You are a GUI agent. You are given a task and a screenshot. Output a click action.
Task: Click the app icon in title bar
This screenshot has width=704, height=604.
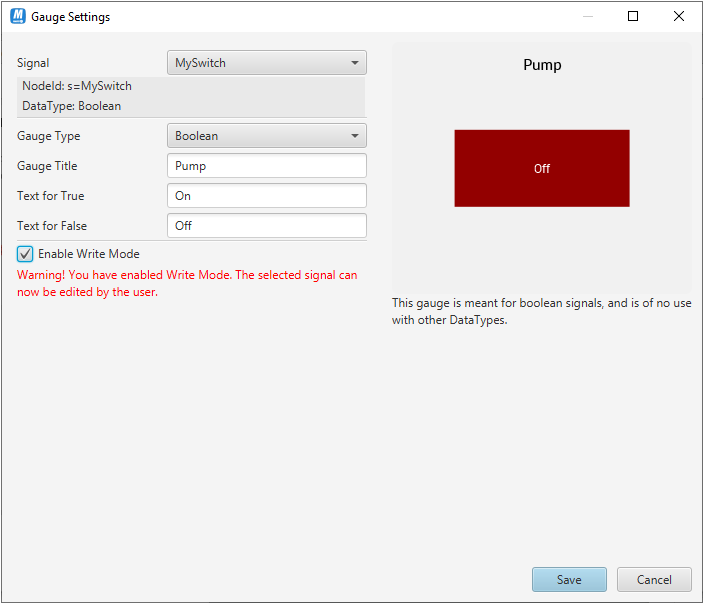[x=18, y=16]
